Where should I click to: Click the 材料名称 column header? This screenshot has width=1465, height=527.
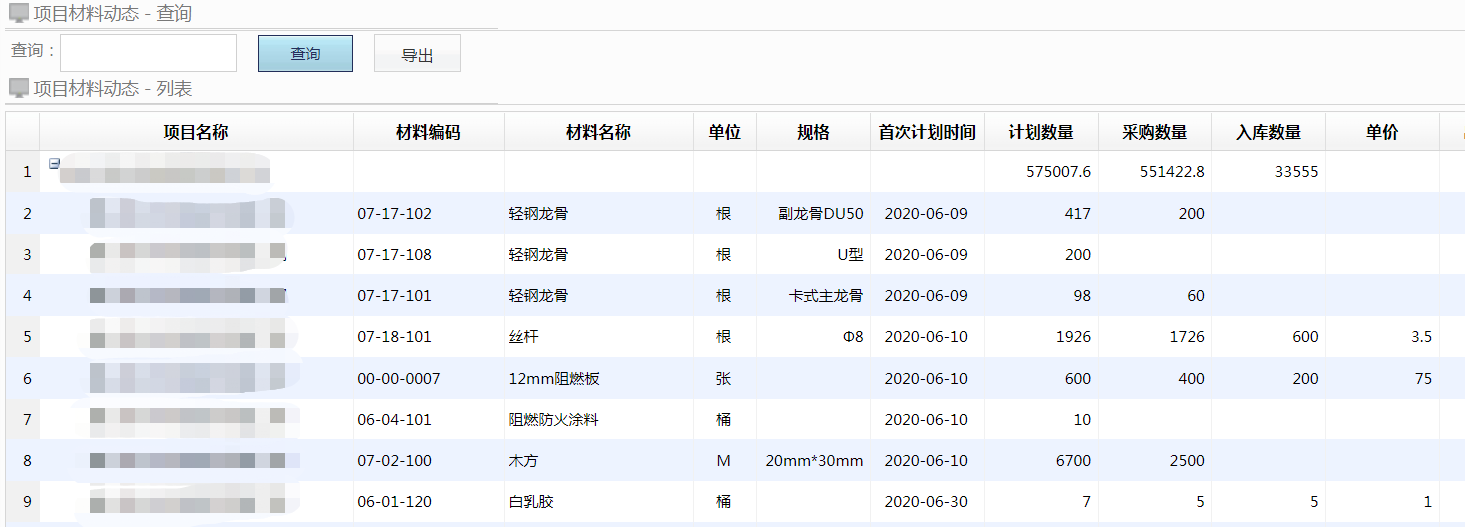598,132
